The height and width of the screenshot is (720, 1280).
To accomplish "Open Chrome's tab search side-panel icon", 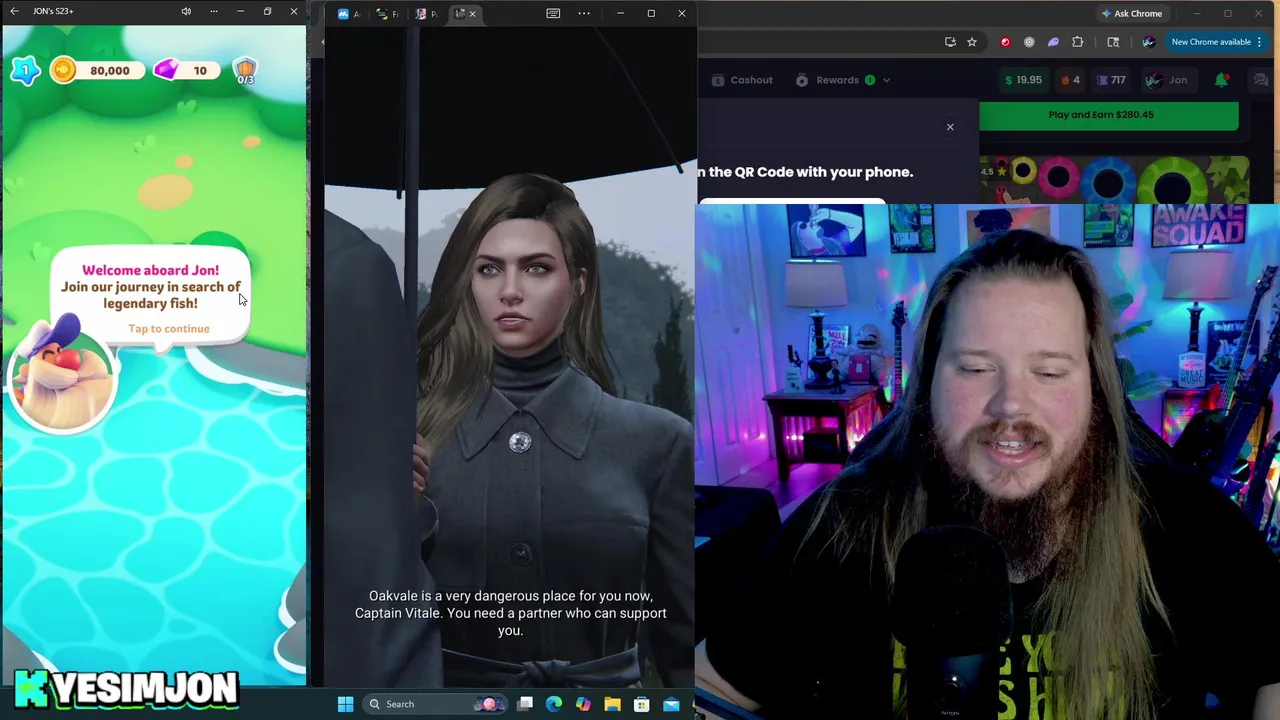I will [1113, 42].
